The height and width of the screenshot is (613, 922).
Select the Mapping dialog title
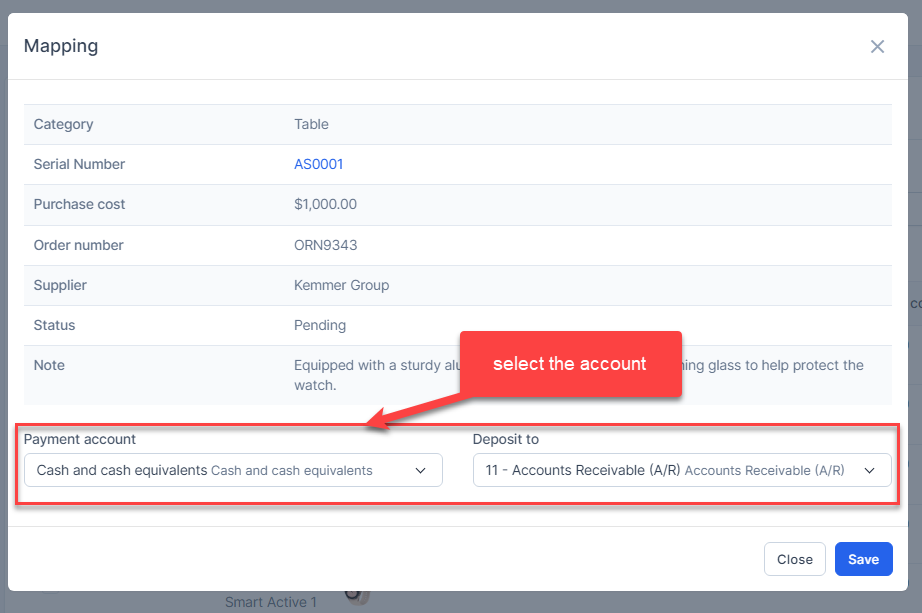click(61, 46)
